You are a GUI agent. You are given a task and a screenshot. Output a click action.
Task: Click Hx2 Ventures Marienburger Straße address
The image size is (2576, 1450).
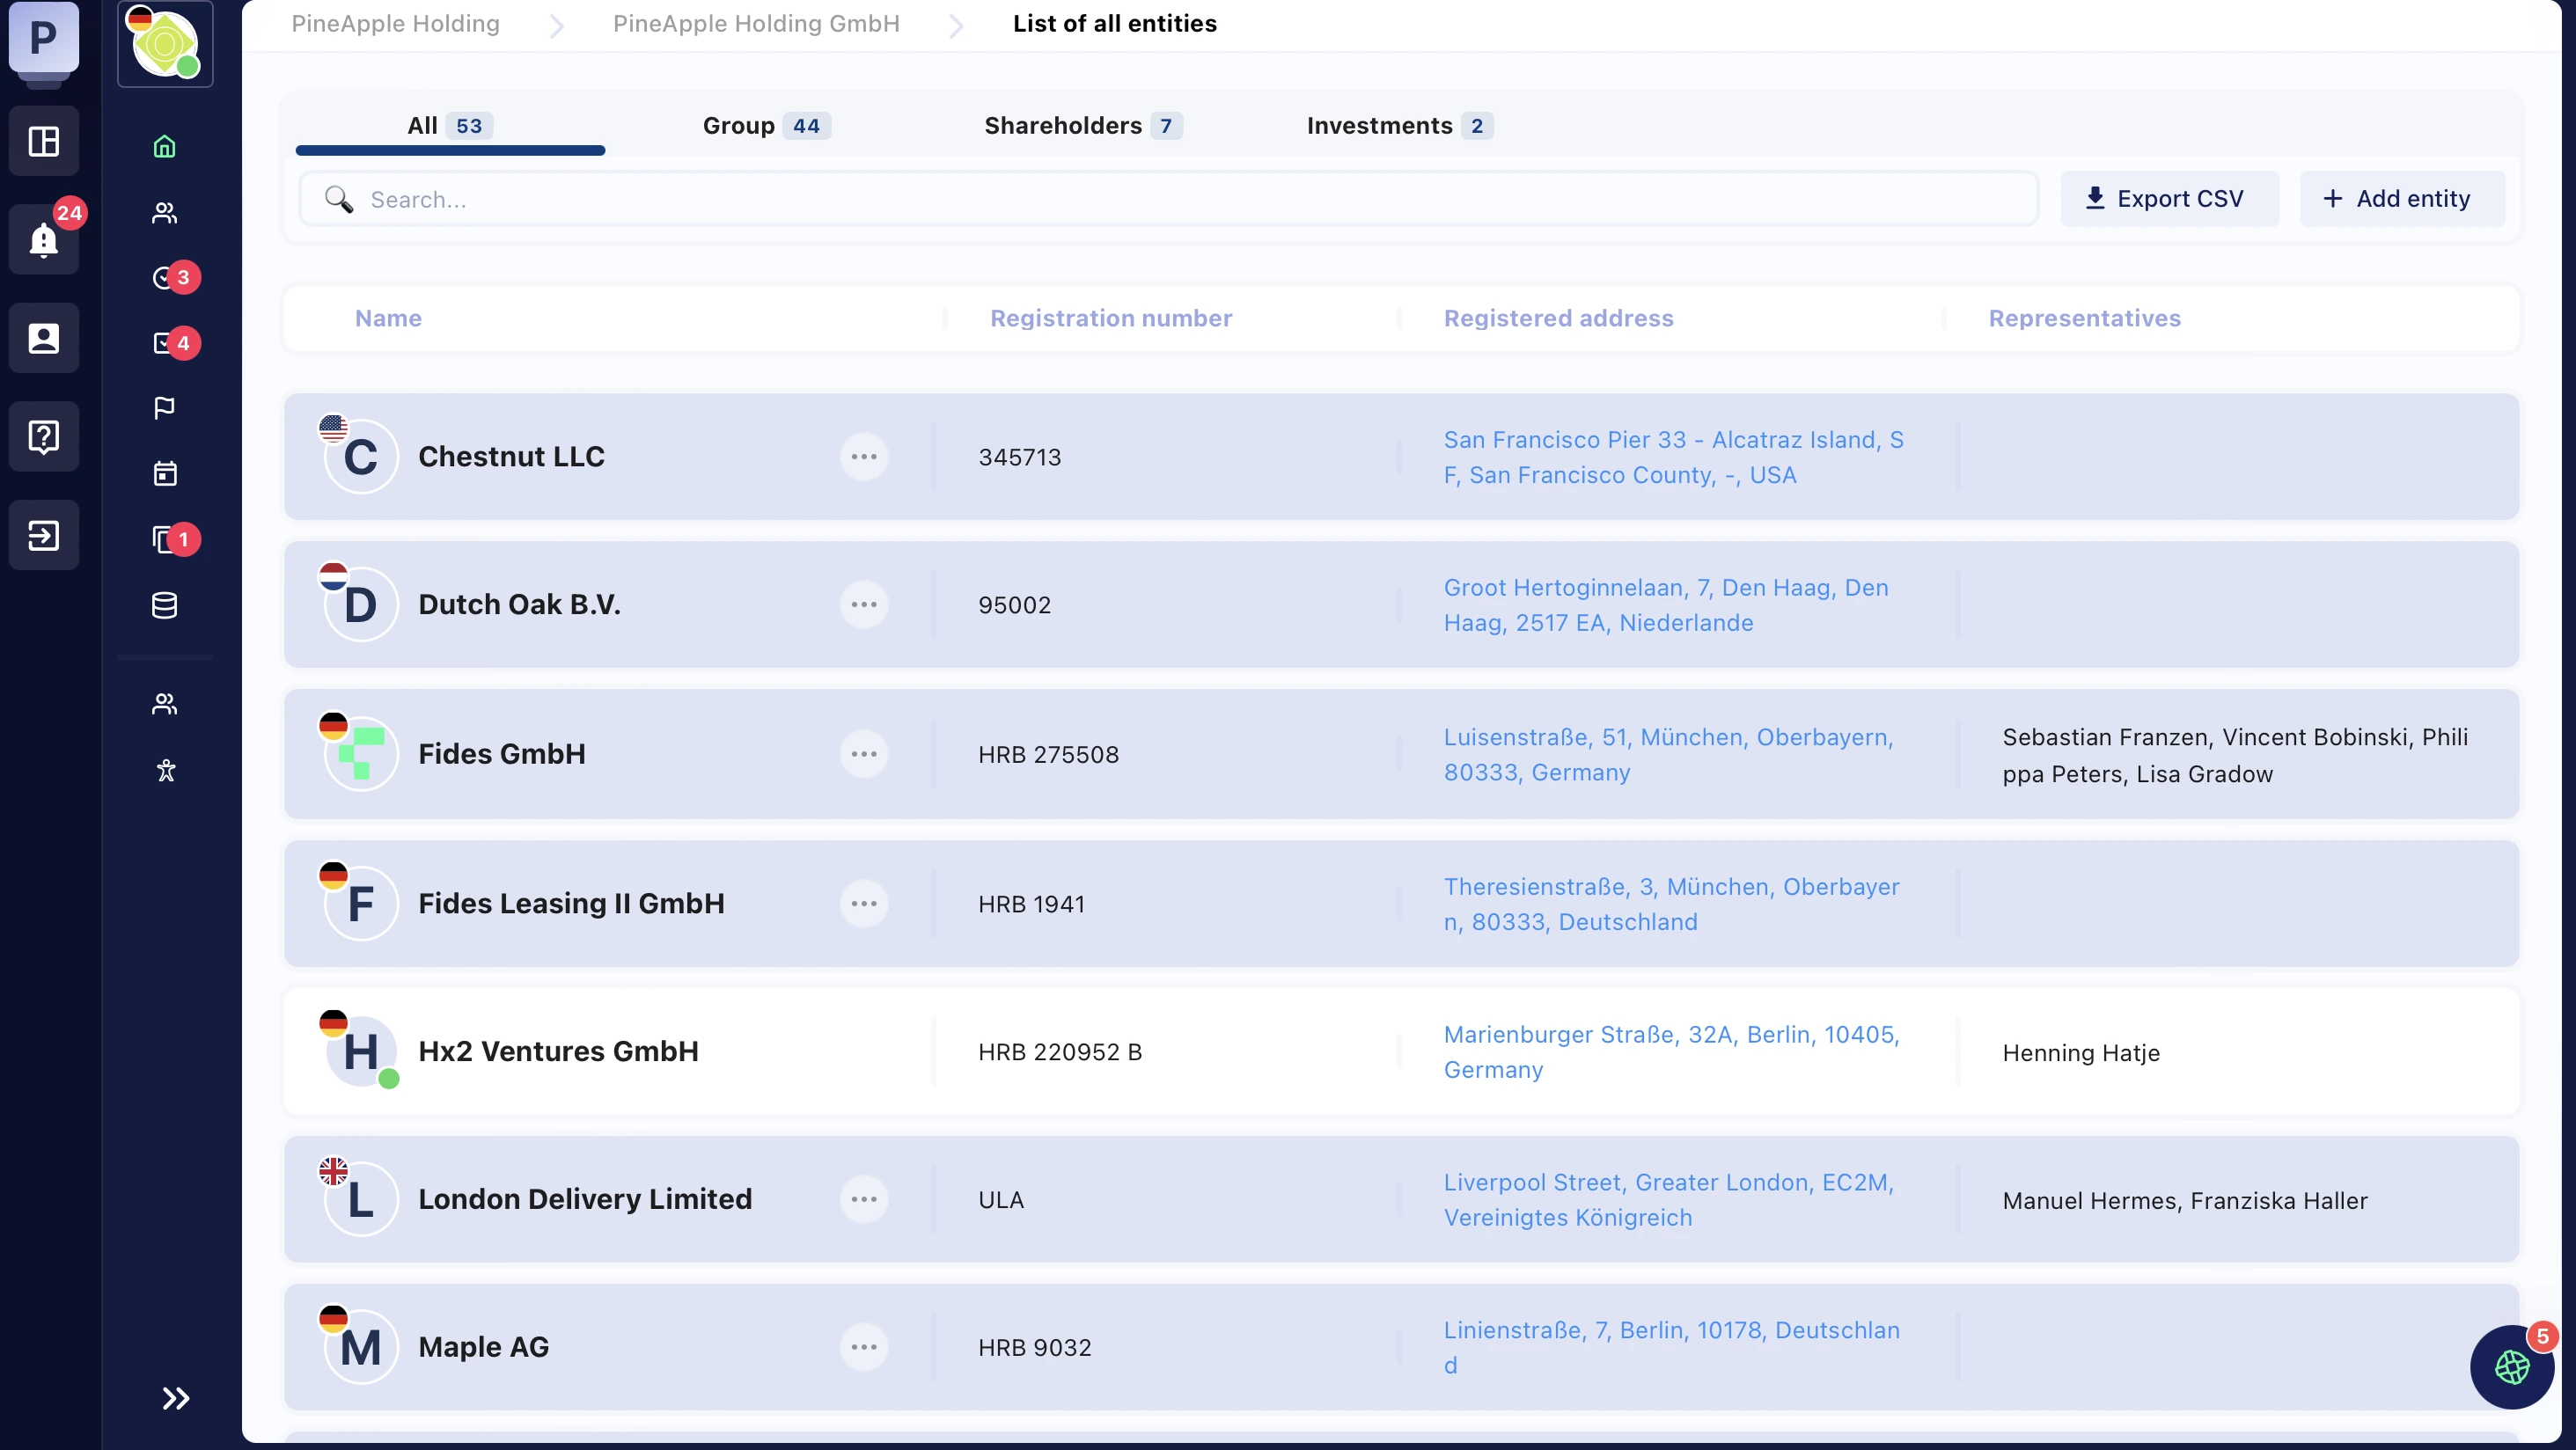(x=1671, y=1052)
